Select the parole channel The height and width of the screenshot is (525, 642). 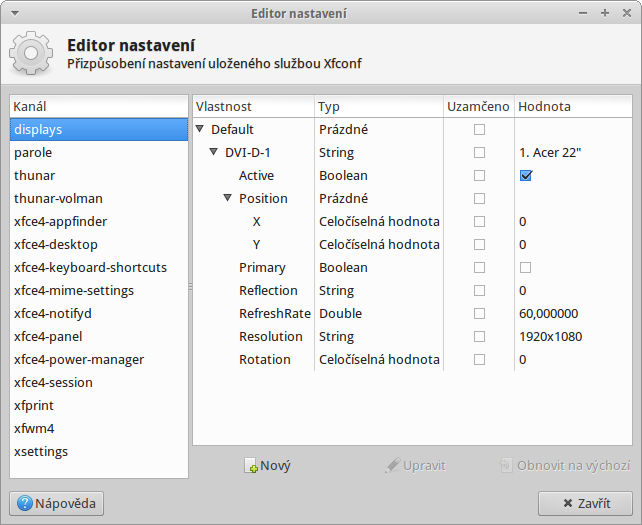99,152
